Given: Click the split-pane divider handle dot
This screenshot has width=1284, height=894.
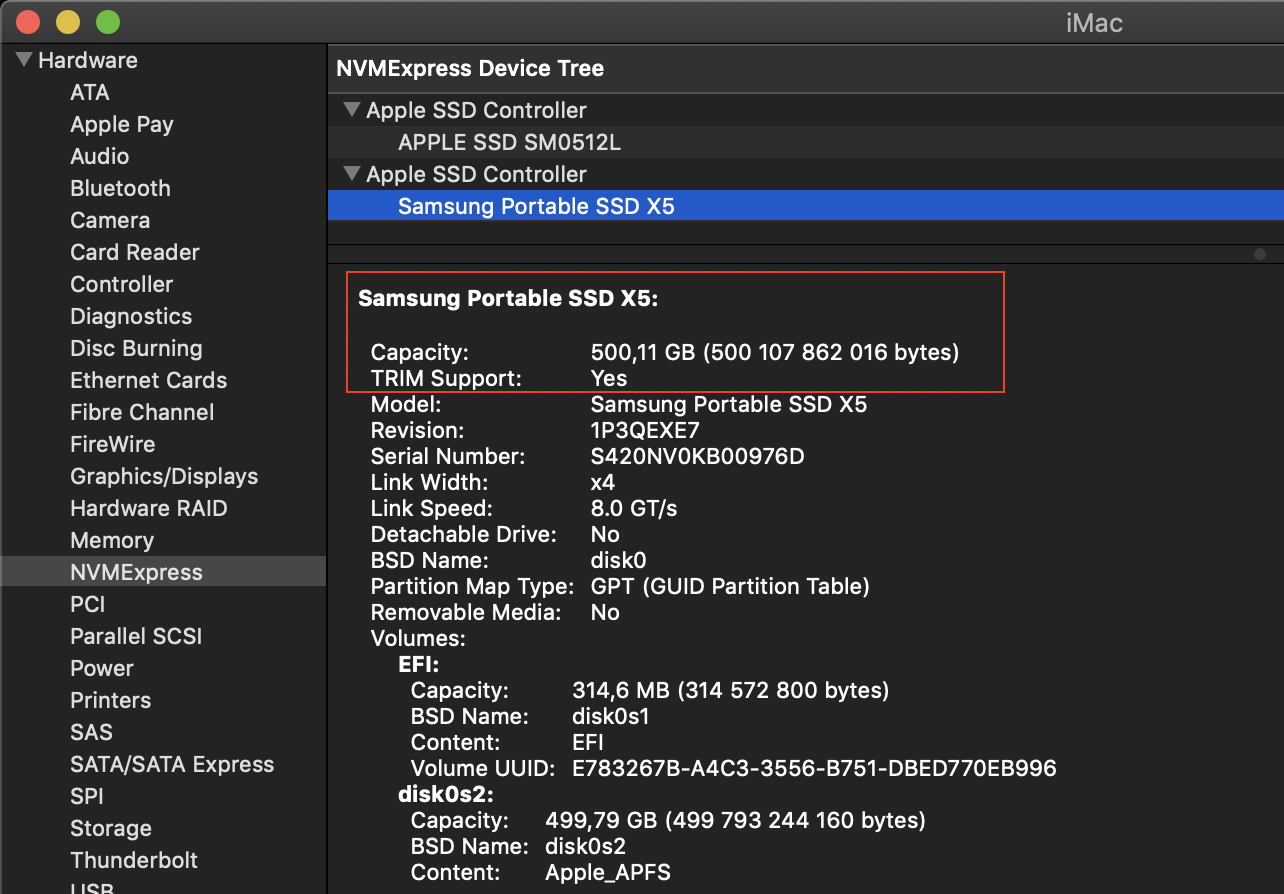Looking at the screenshot, I should click(1260, 254).
